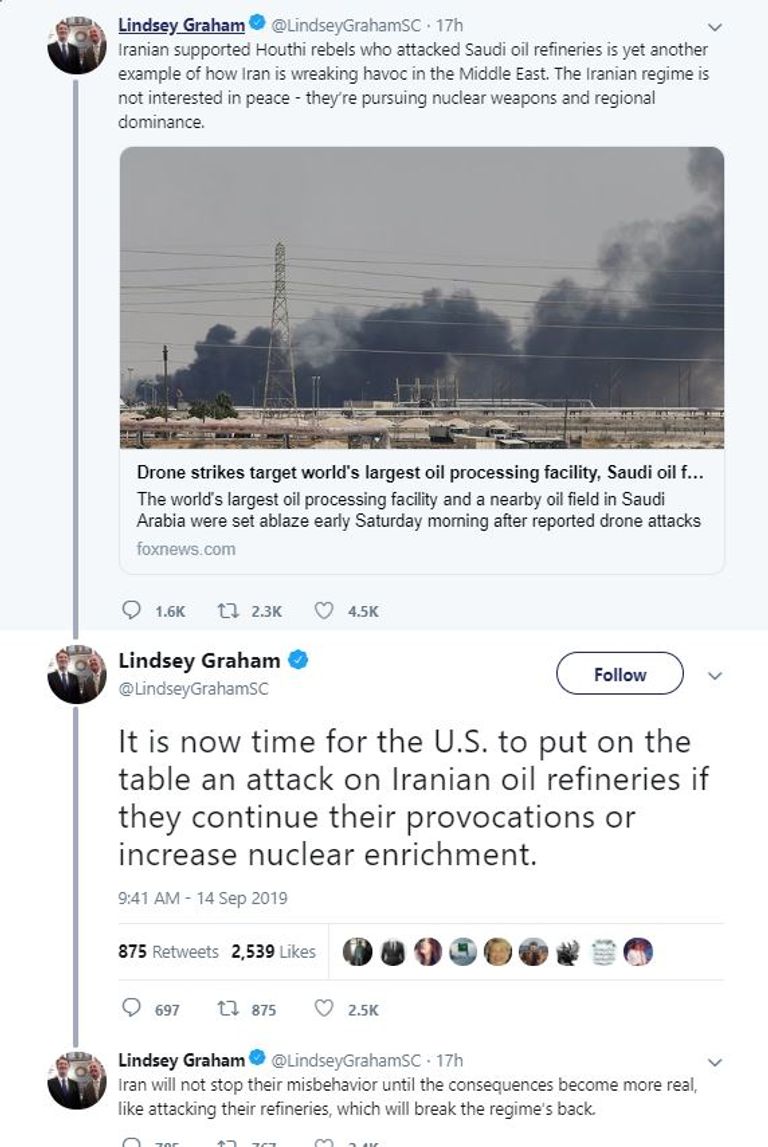Image resolution: width=768 pixels, height=1147 pixels.
Task: Retweet the first tweet with 2.3K retweets
Action: point(227,610)
